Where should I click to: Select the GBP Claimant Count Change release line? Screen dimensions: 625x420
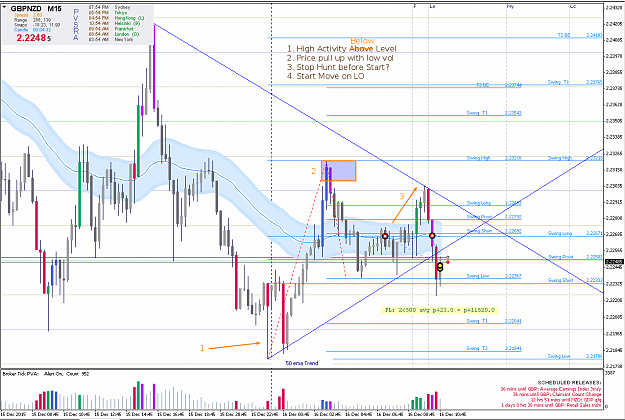click(557, 394)
